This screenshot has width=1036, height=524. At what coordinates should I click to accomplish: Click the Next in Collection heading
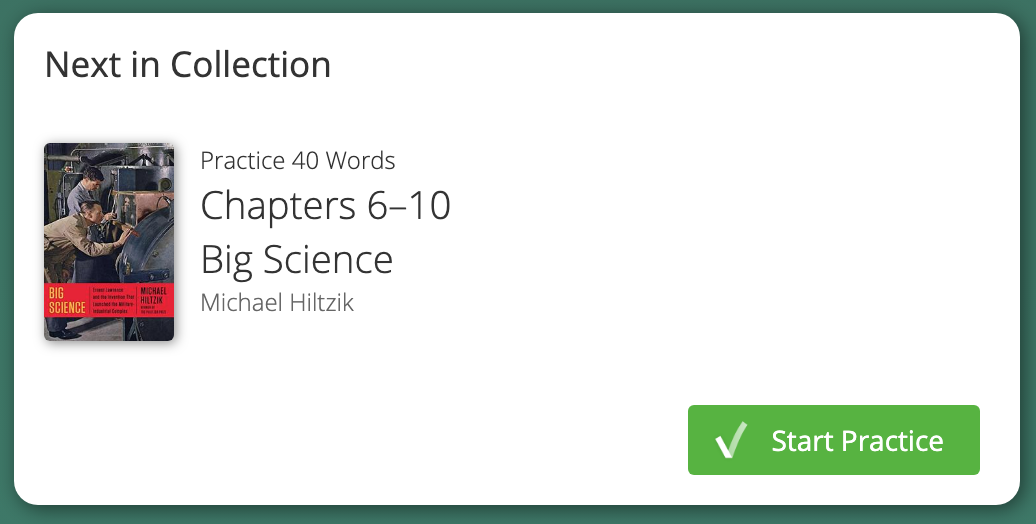pyautogui.click(x=188, y=65)
